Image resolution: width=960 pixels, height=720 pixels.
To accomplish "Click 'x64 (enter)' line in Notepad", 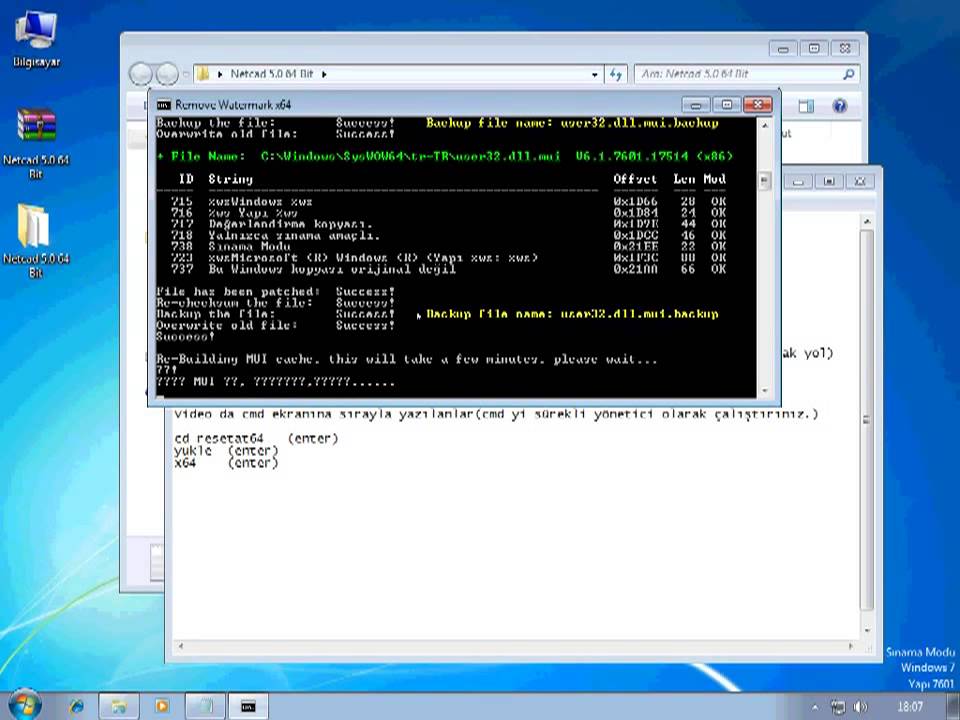I will 226,463.
